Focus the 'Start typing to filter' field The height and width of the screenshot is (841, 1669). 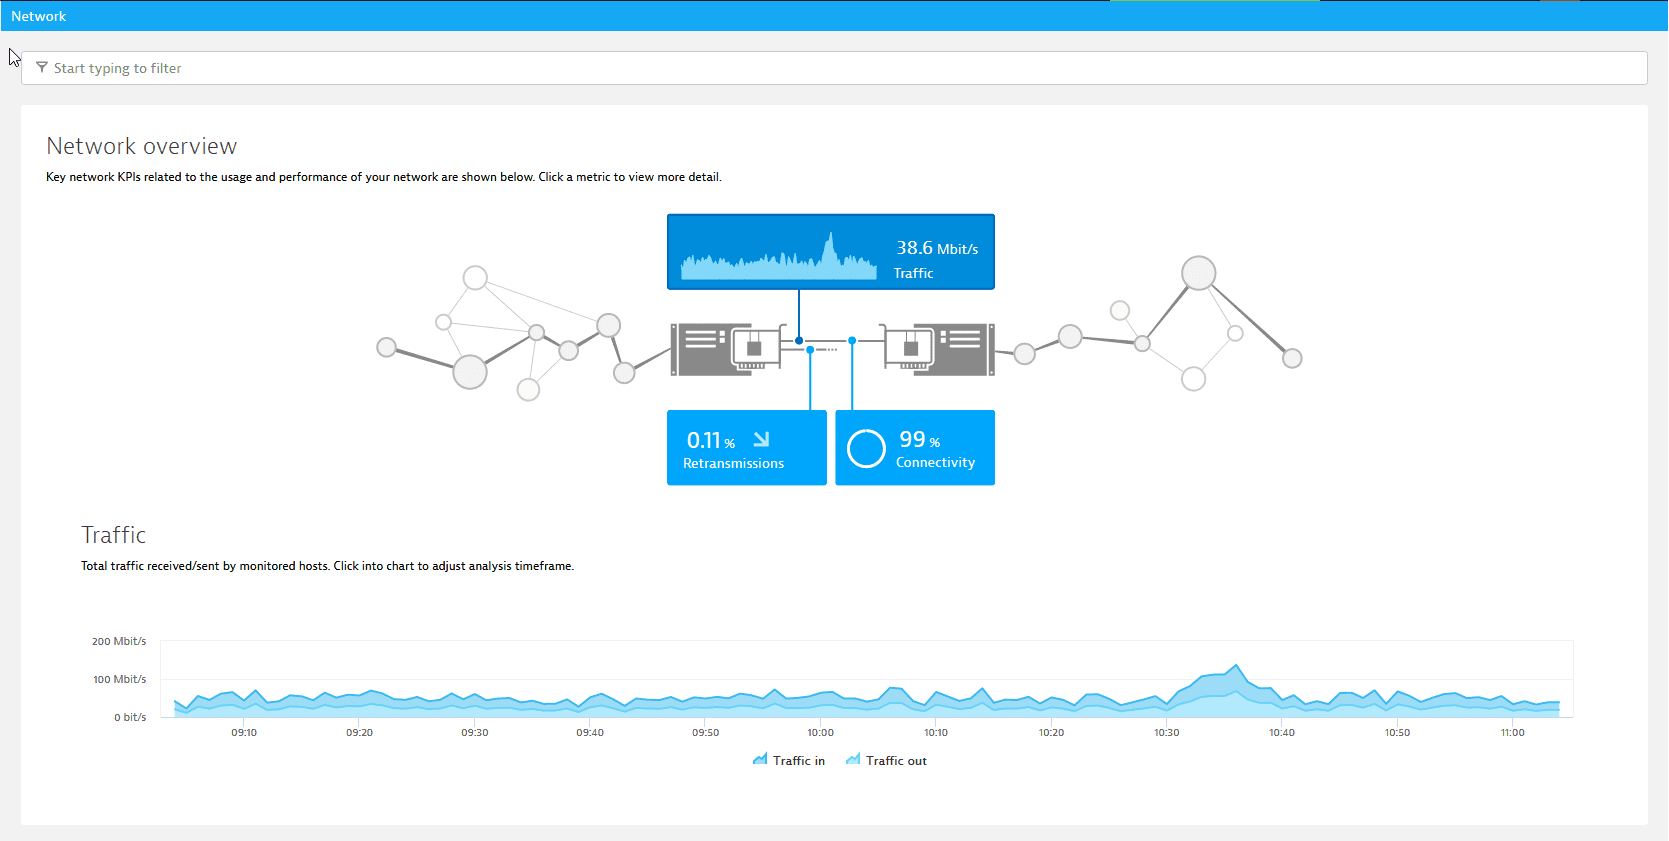(834, 68)
